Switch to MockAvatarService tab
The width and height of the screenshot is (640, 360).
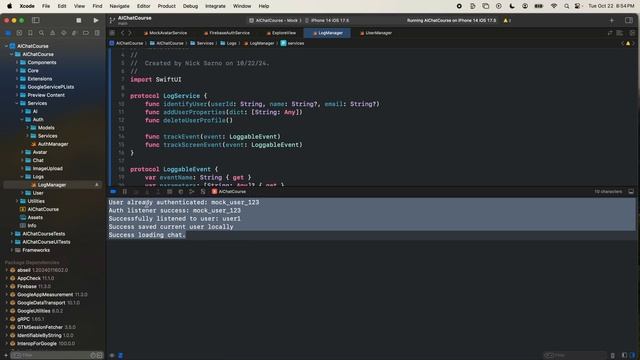(x=165, y=33)
